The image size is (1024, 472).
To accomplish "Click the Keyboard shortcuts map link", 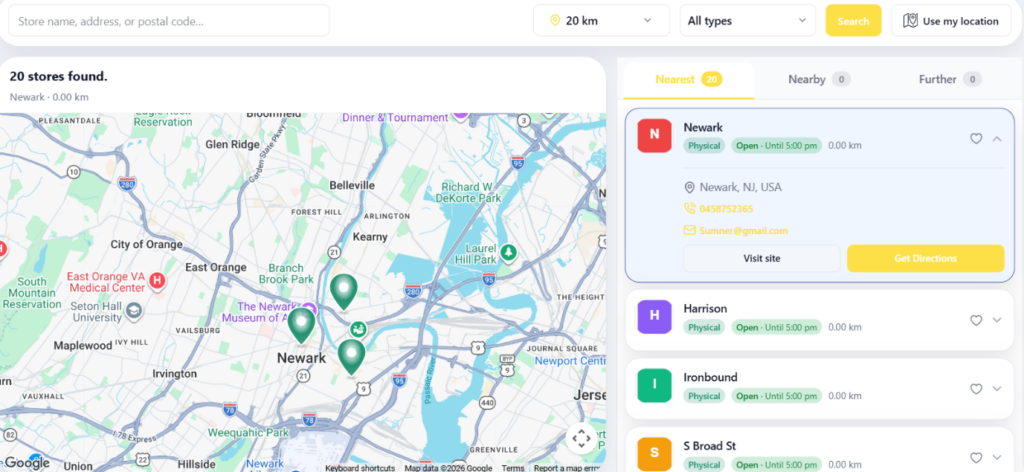I will (x=360, y=467).
